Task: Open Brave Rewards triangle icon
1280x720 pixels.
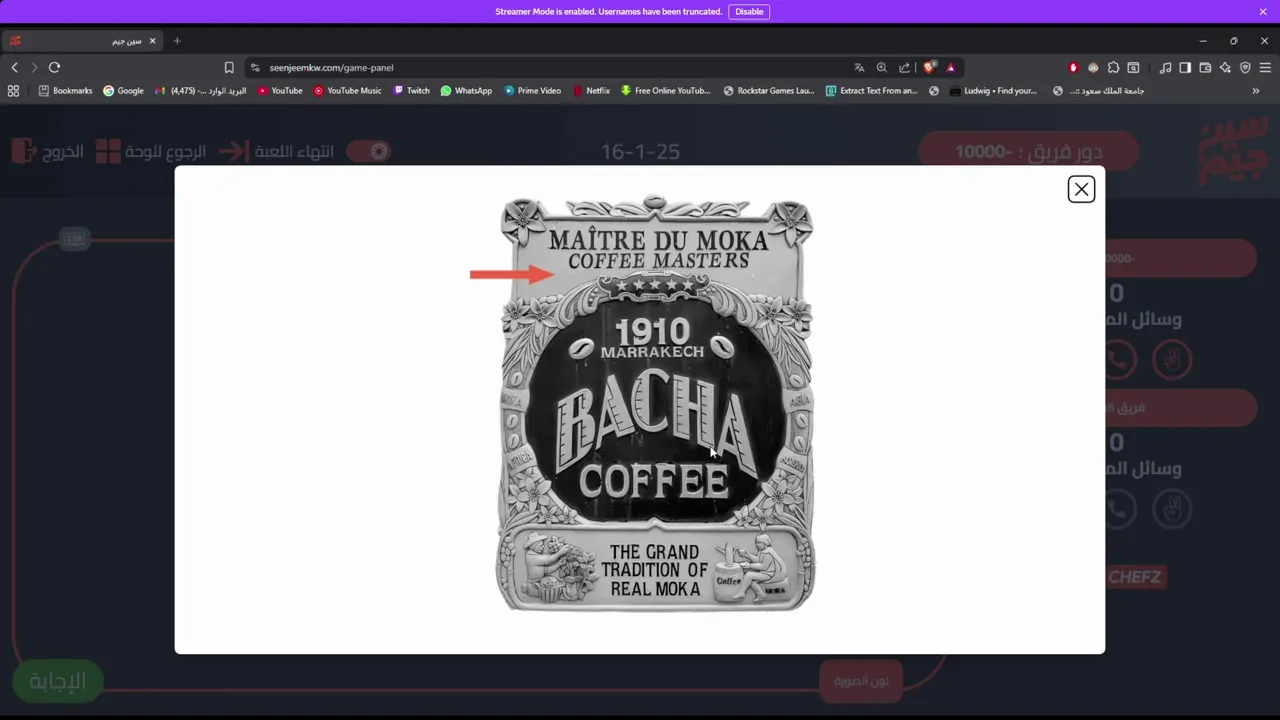Action: (x=950, y=67)
